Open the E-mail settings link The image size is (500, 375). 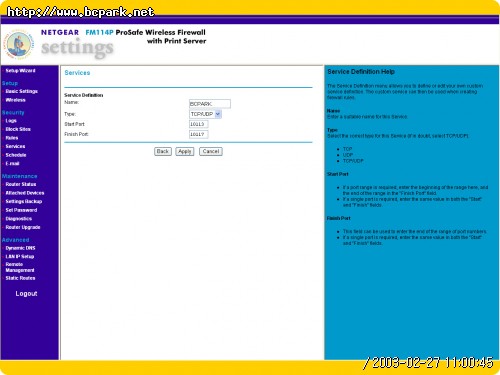[12, 164]
